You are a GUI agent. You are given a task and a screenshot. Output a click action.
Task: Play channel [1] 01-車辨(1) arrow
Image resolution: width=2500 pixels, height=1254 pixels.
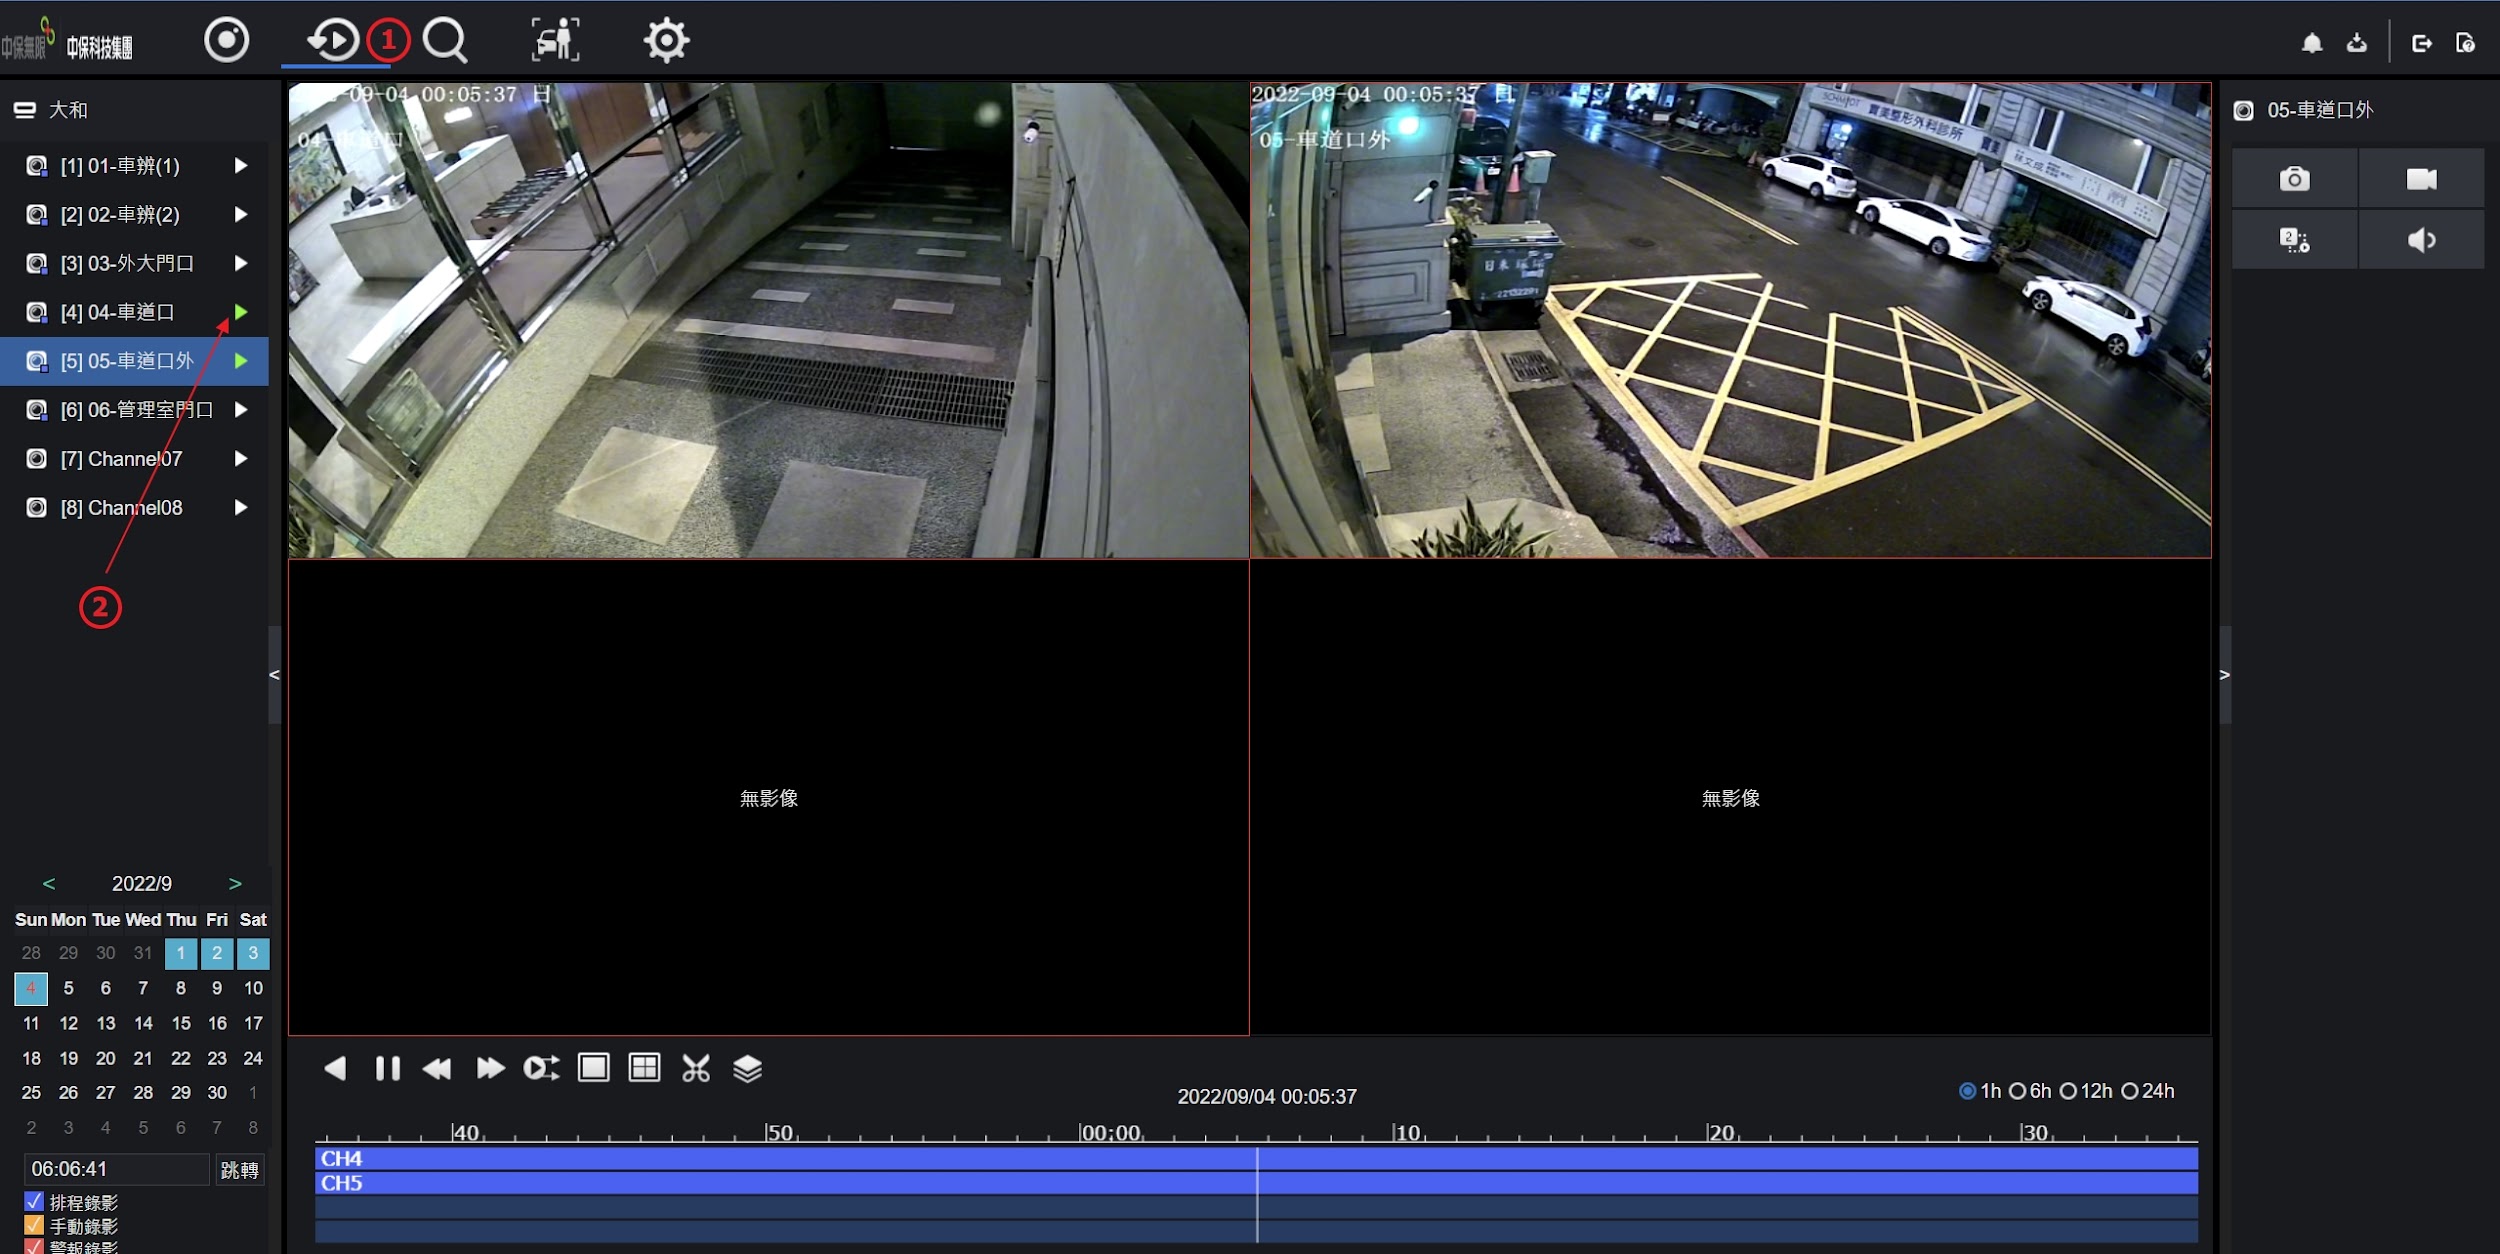[240, 166]
